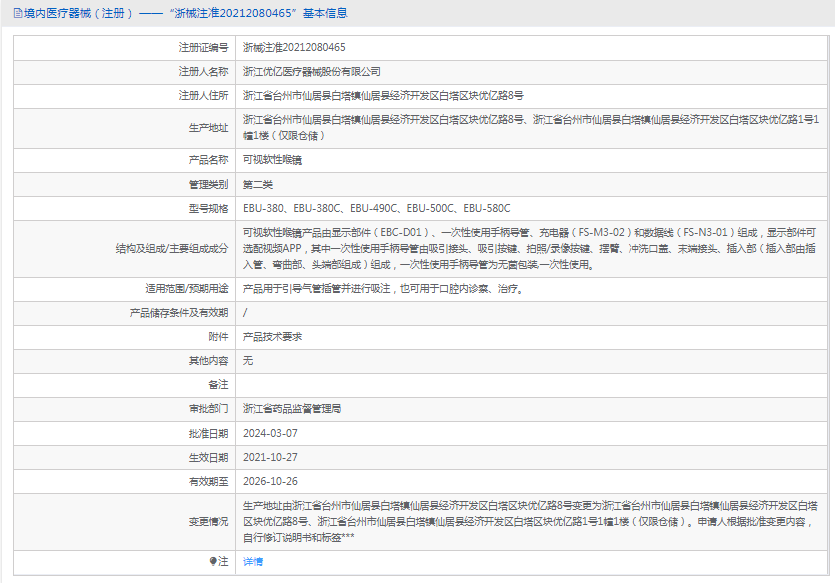Click the 生效日期 label
Screen dimensions: 835x583
(208, 457)
